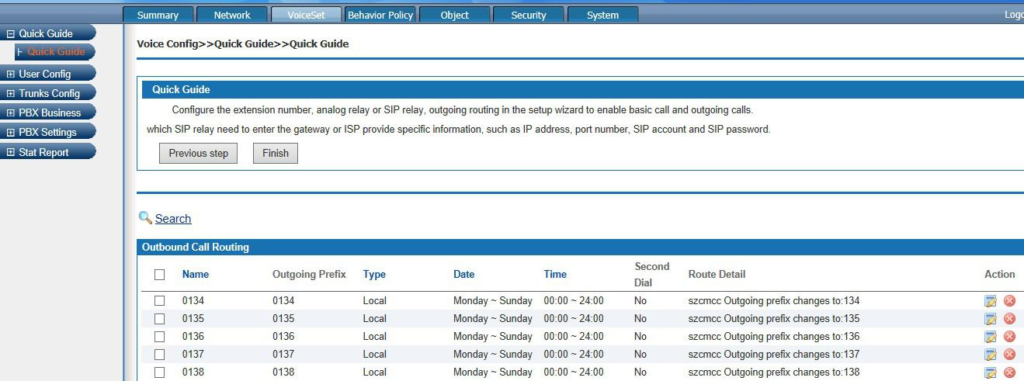Sort table by Time column header
Image resolution: width=1024 pixels, height=381 pixels.
(555, 274)
